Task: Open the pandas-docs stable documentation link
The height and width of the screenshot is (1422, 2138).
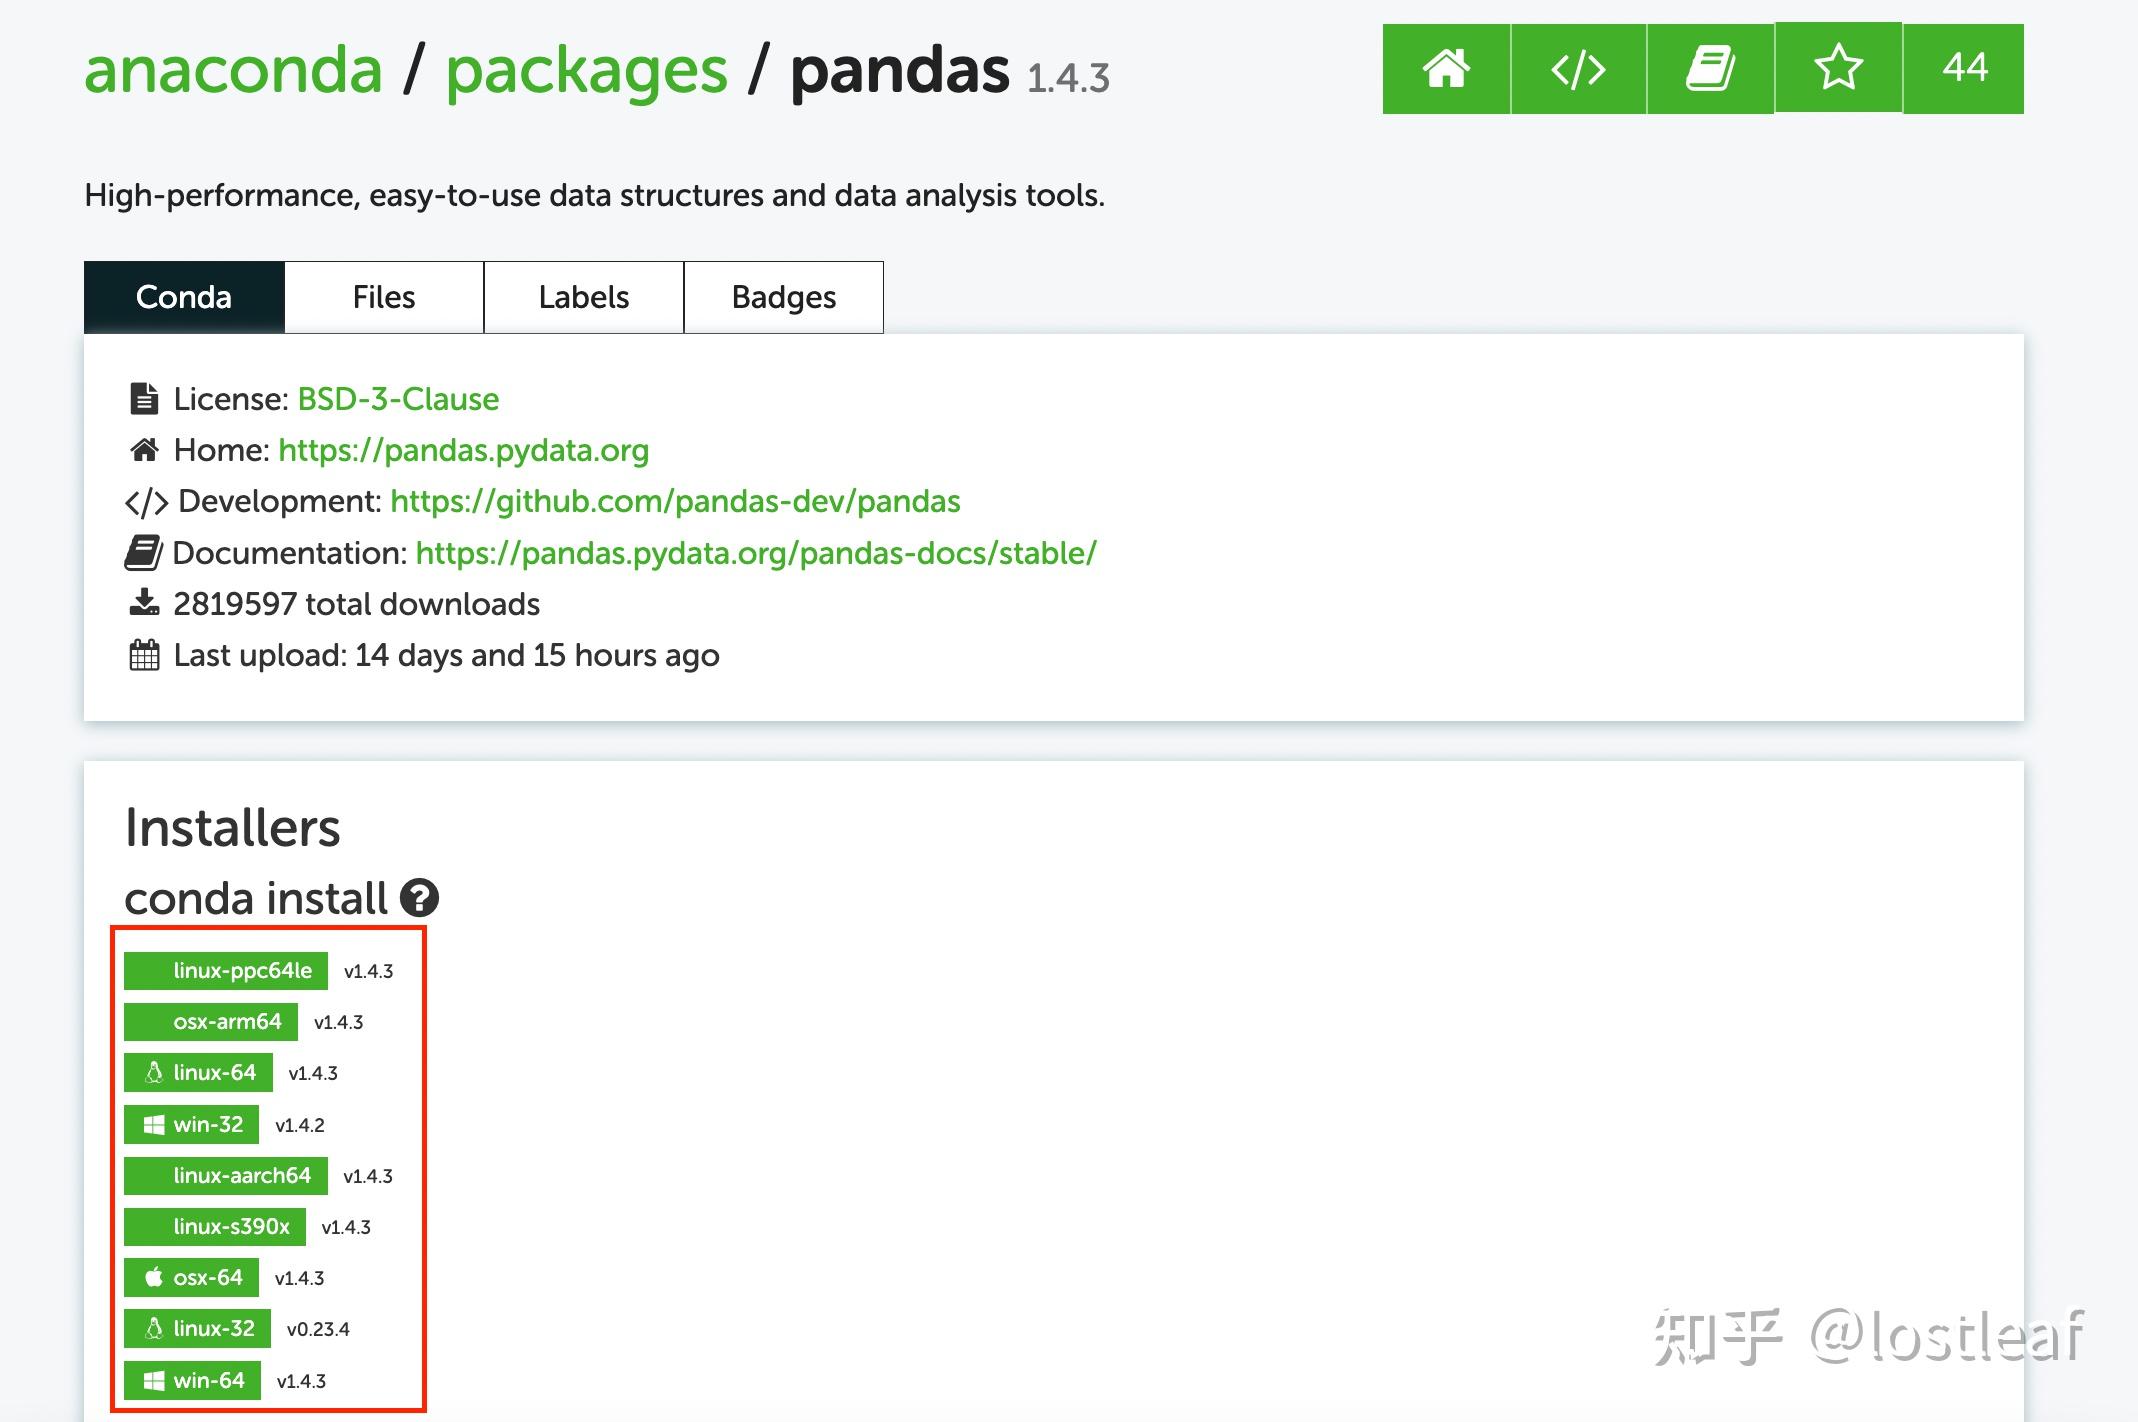Action: coord(756,553)
